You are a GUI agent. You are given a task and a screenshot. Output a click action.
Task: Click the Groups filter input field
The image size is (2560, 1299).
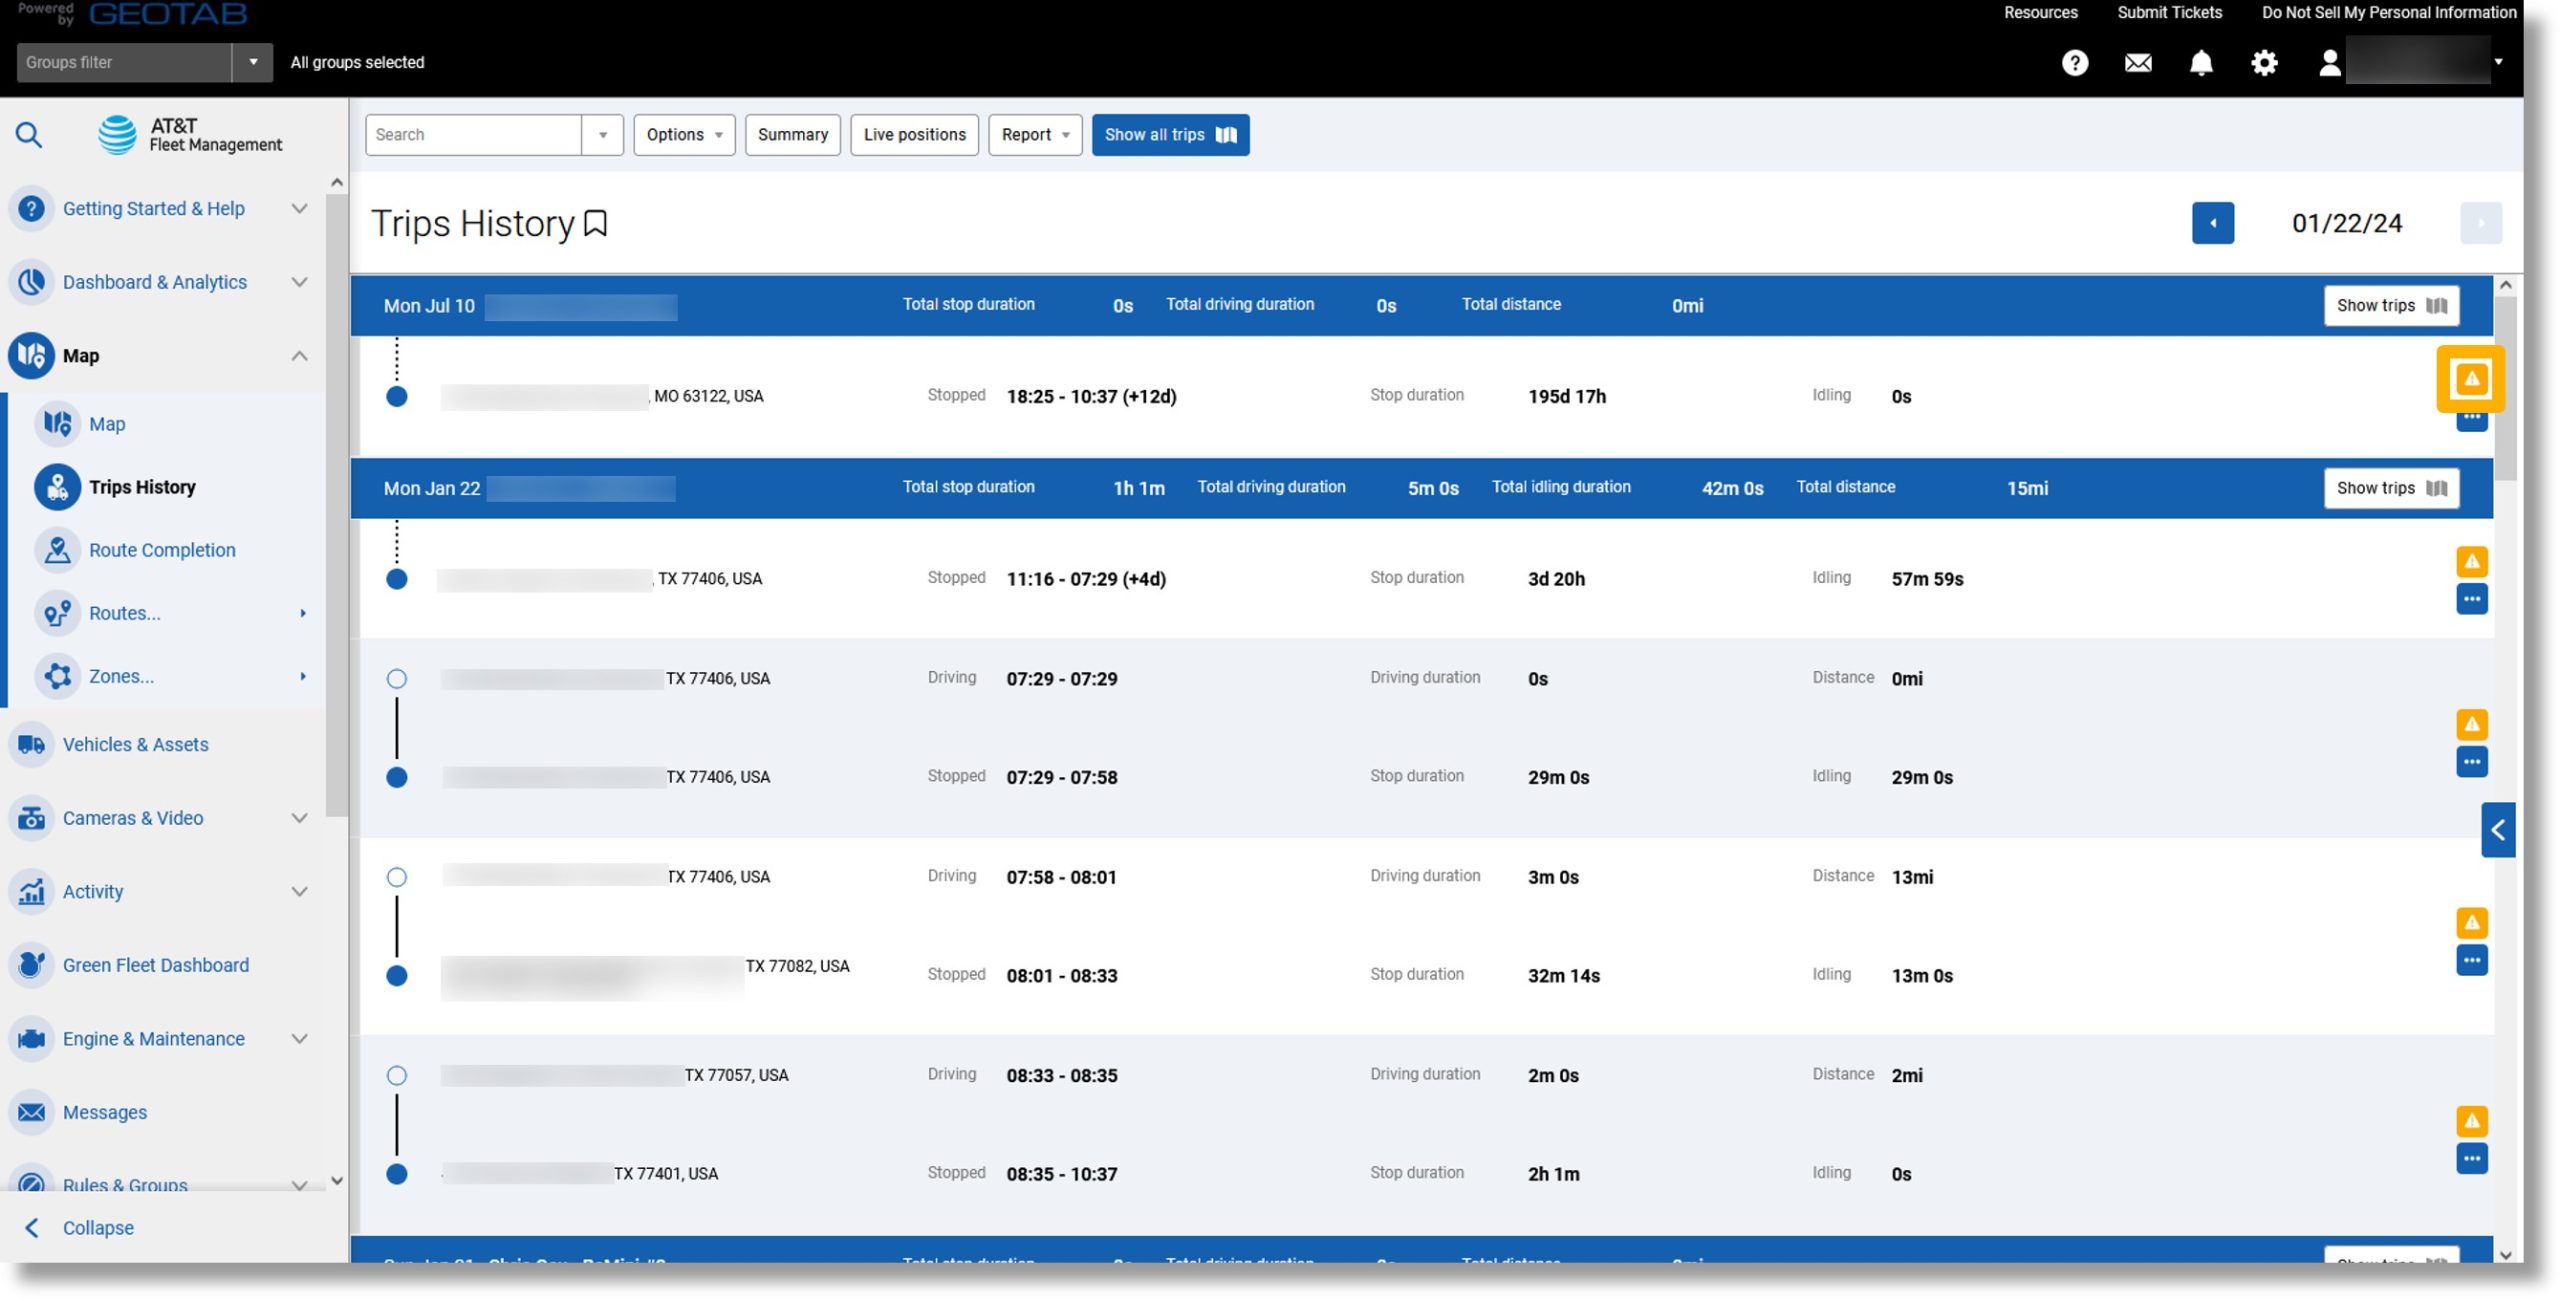(124, 62)
